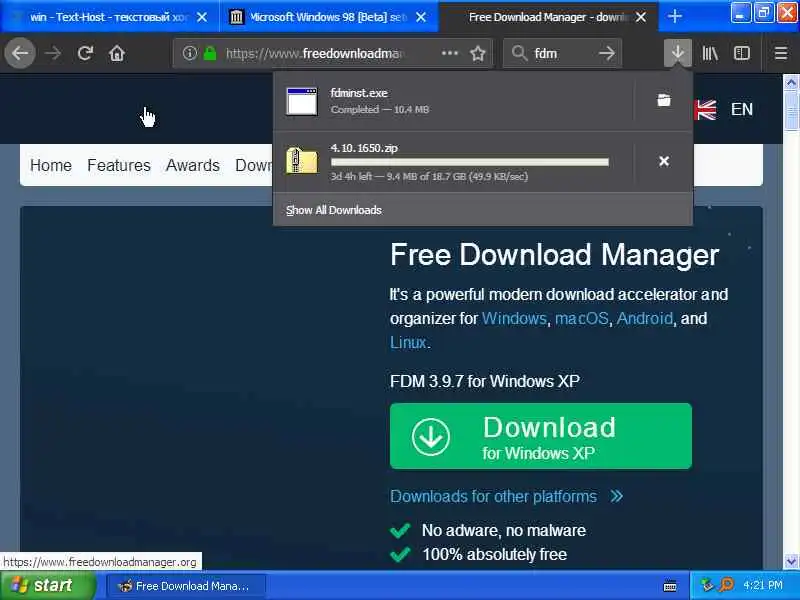The width and height of the screenshot is (800, 600).
Task: Open the browser home page
Action: (x=117, y=53)
